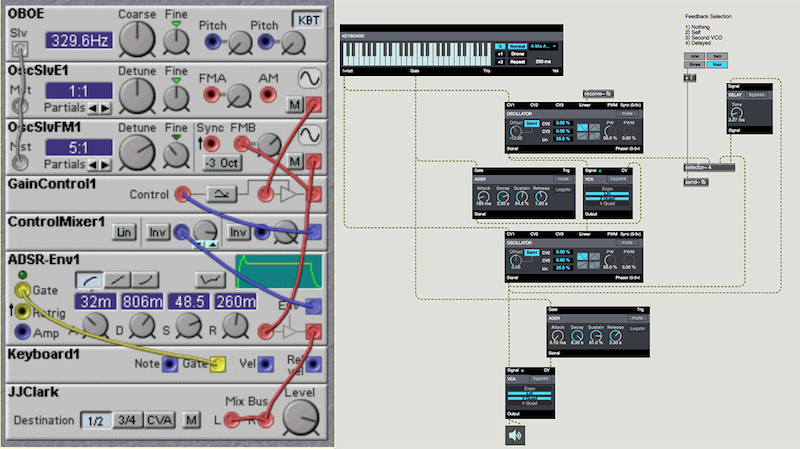Click the keyboard Drone mode button
Screen dimensions: 800x449
(x=517, y=54)
